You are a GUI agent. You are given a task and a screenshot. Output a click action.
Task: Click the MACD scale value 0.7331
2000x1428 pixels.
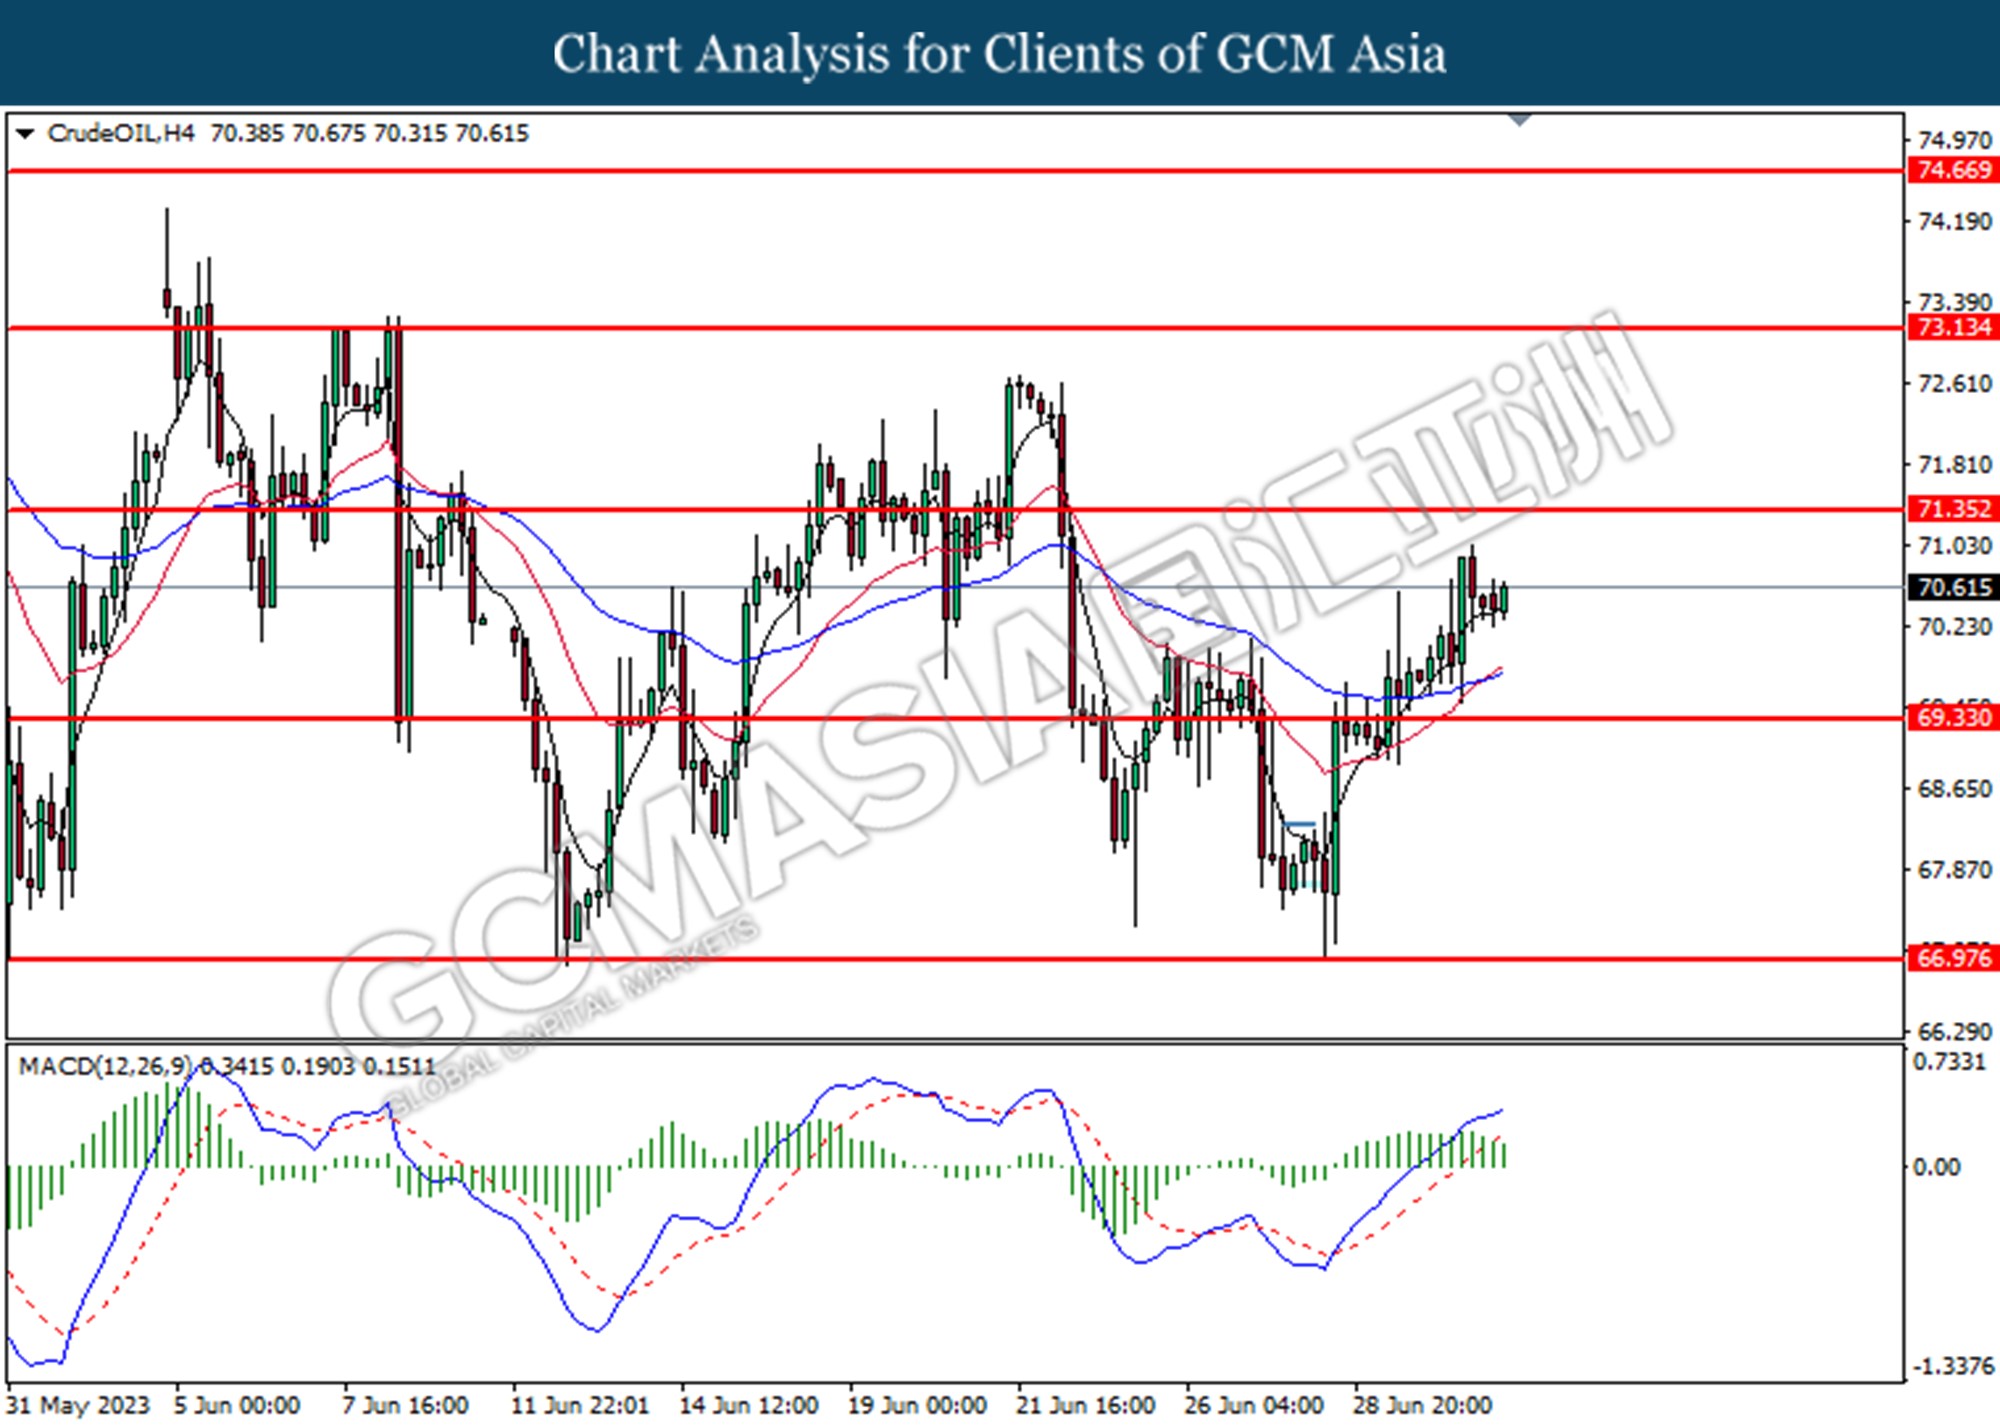[1949, 1061]
